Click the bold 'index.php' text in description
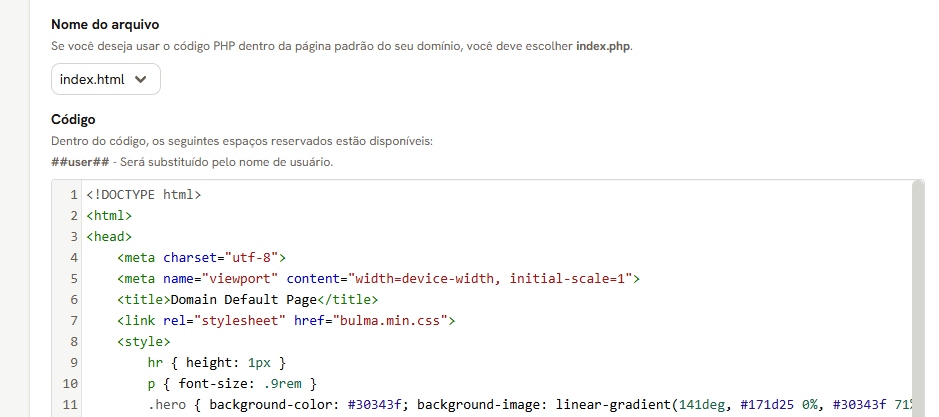 (x=603, y=46)
